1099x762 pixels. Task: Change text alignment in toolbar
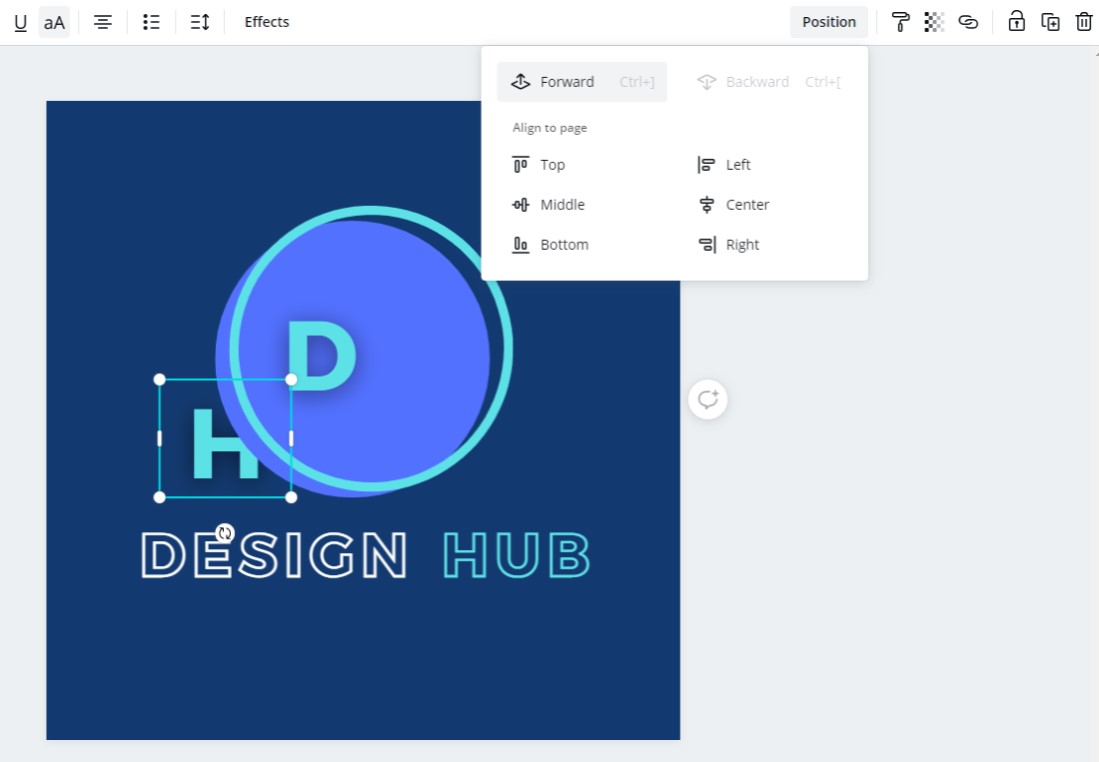103,22
